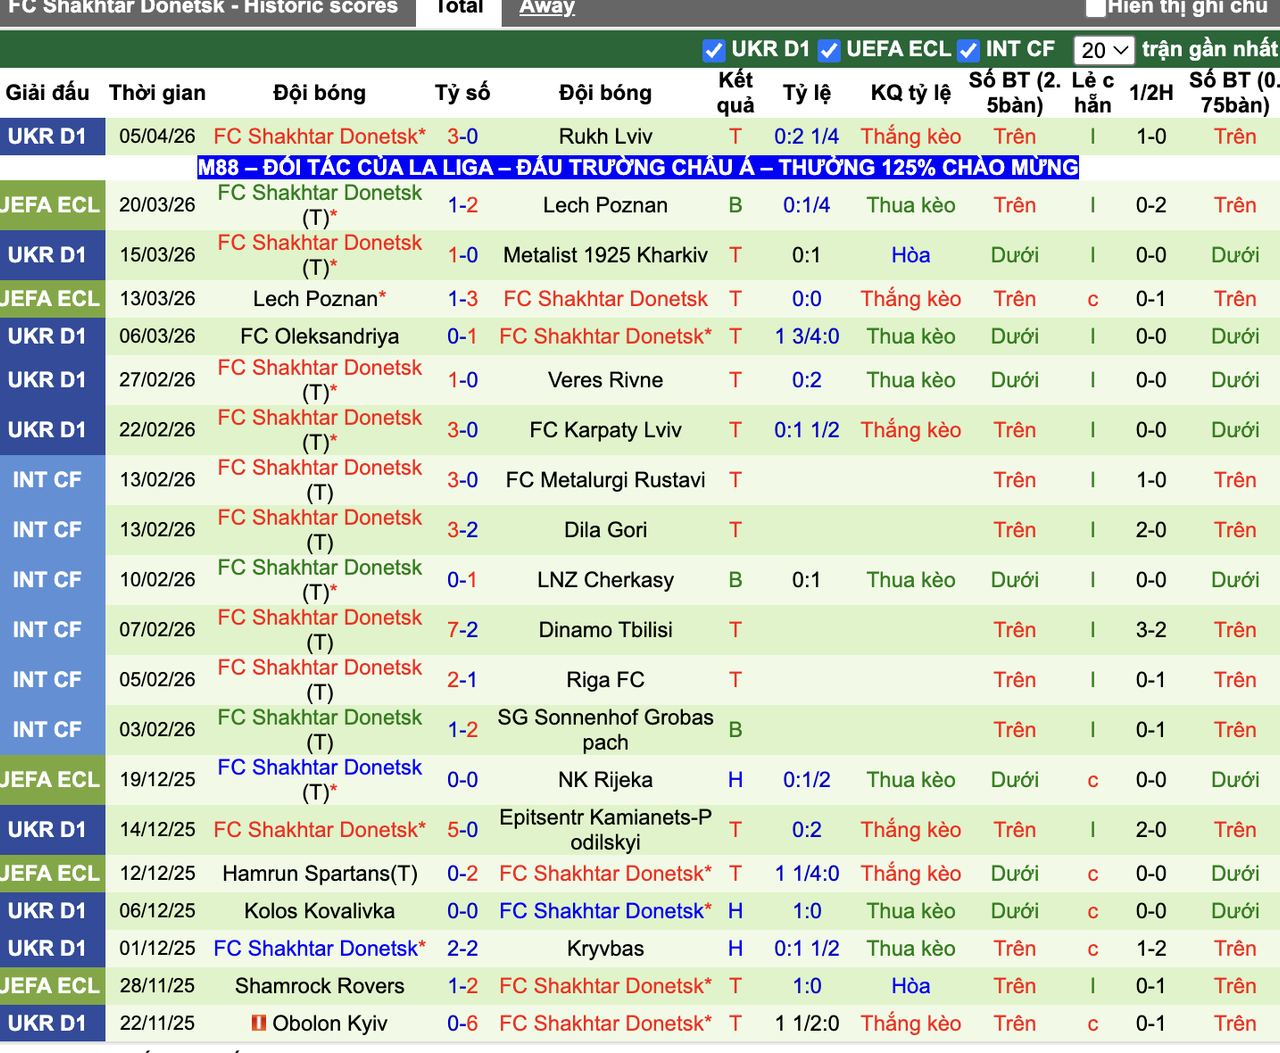Open SG Sonnenhof Grobaspach team link
Image resolution: width=1280 pixels, height=1053 pixels.
click(606, 730)
